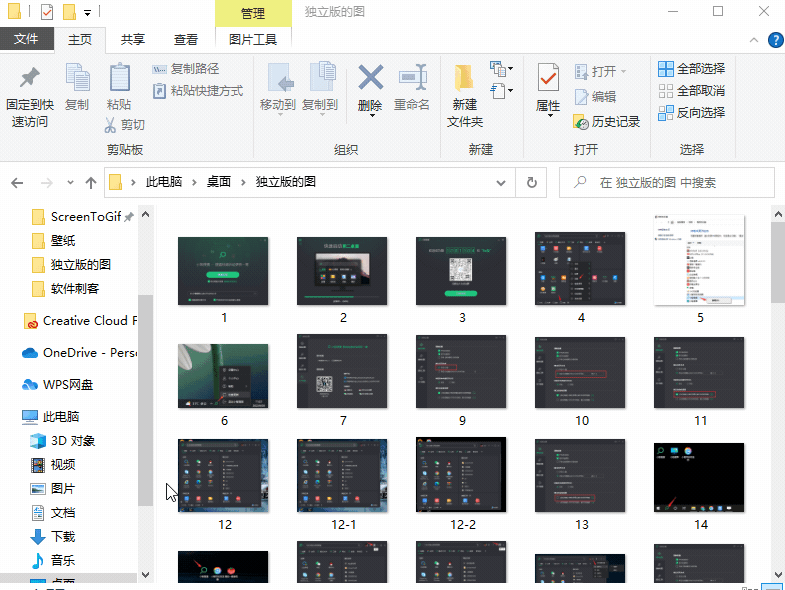The image size is (785, 590).
Task: Click the Rename (重命名) icon
Action: (x=412, y=78)
